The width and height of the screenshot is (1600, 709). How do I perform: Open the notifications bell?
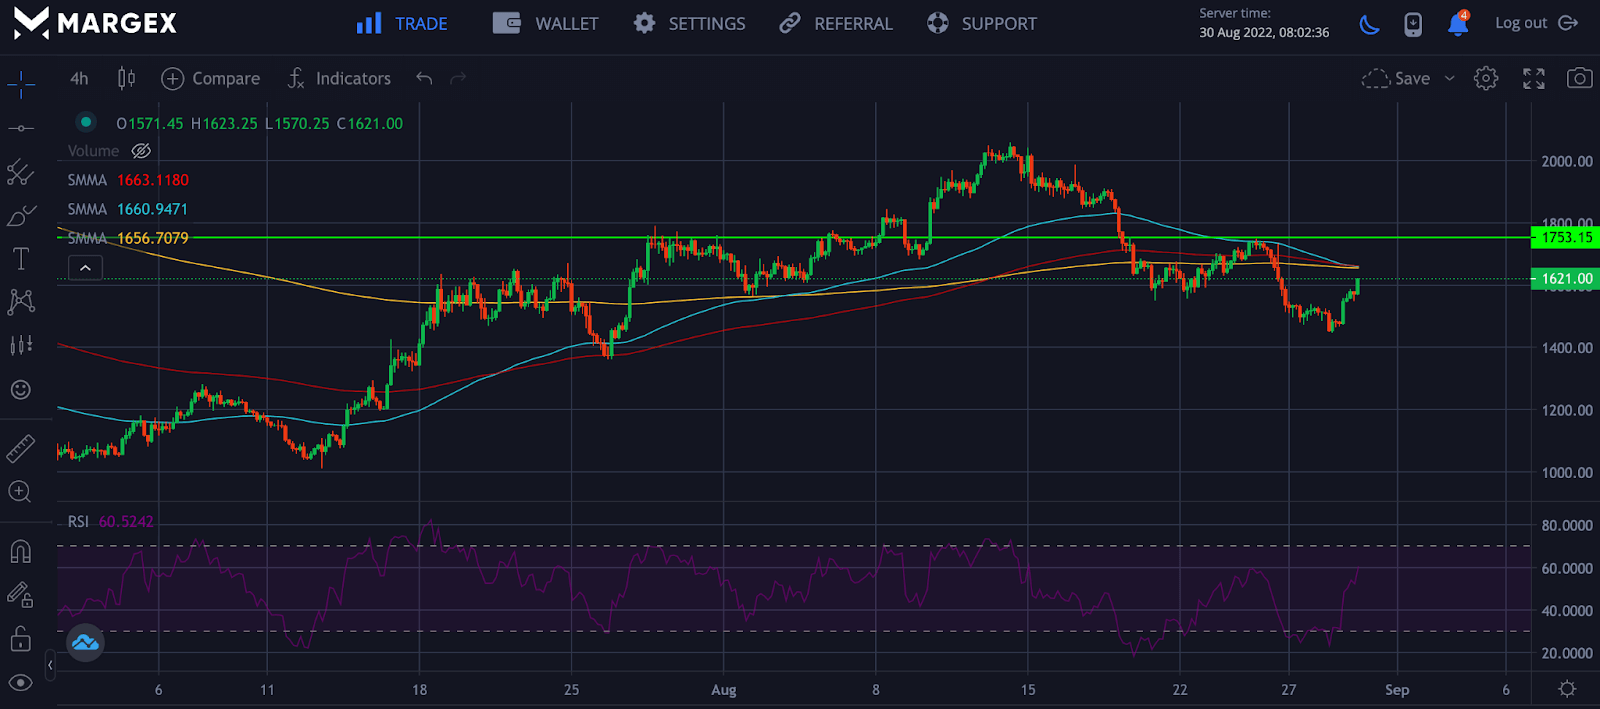(x=1458, y=24)
